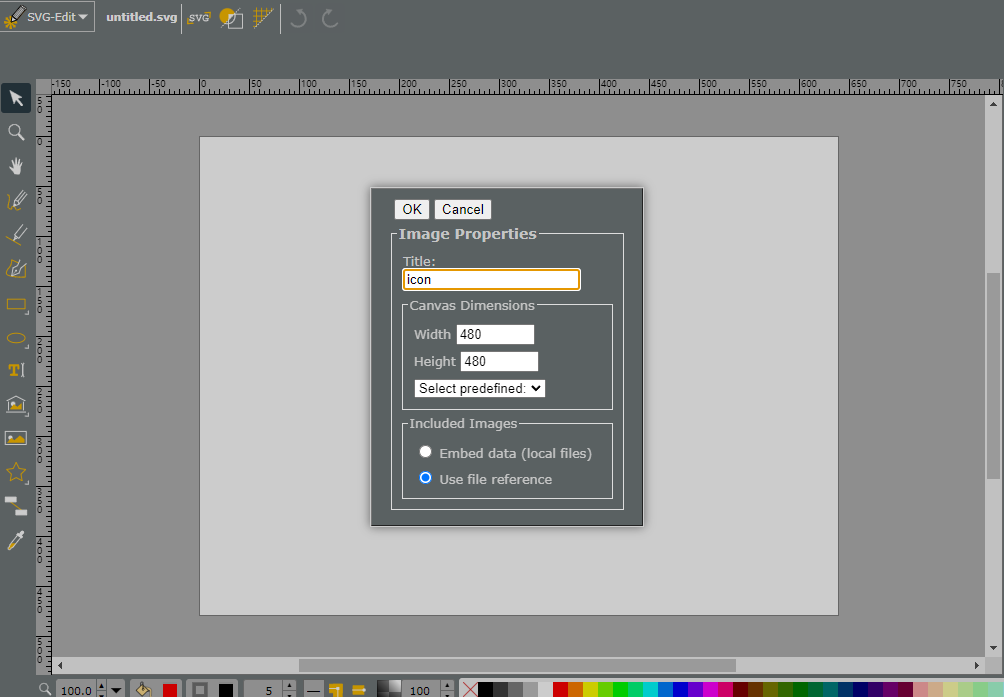Click the Undo arrow in top toolbar

point(298,18)
